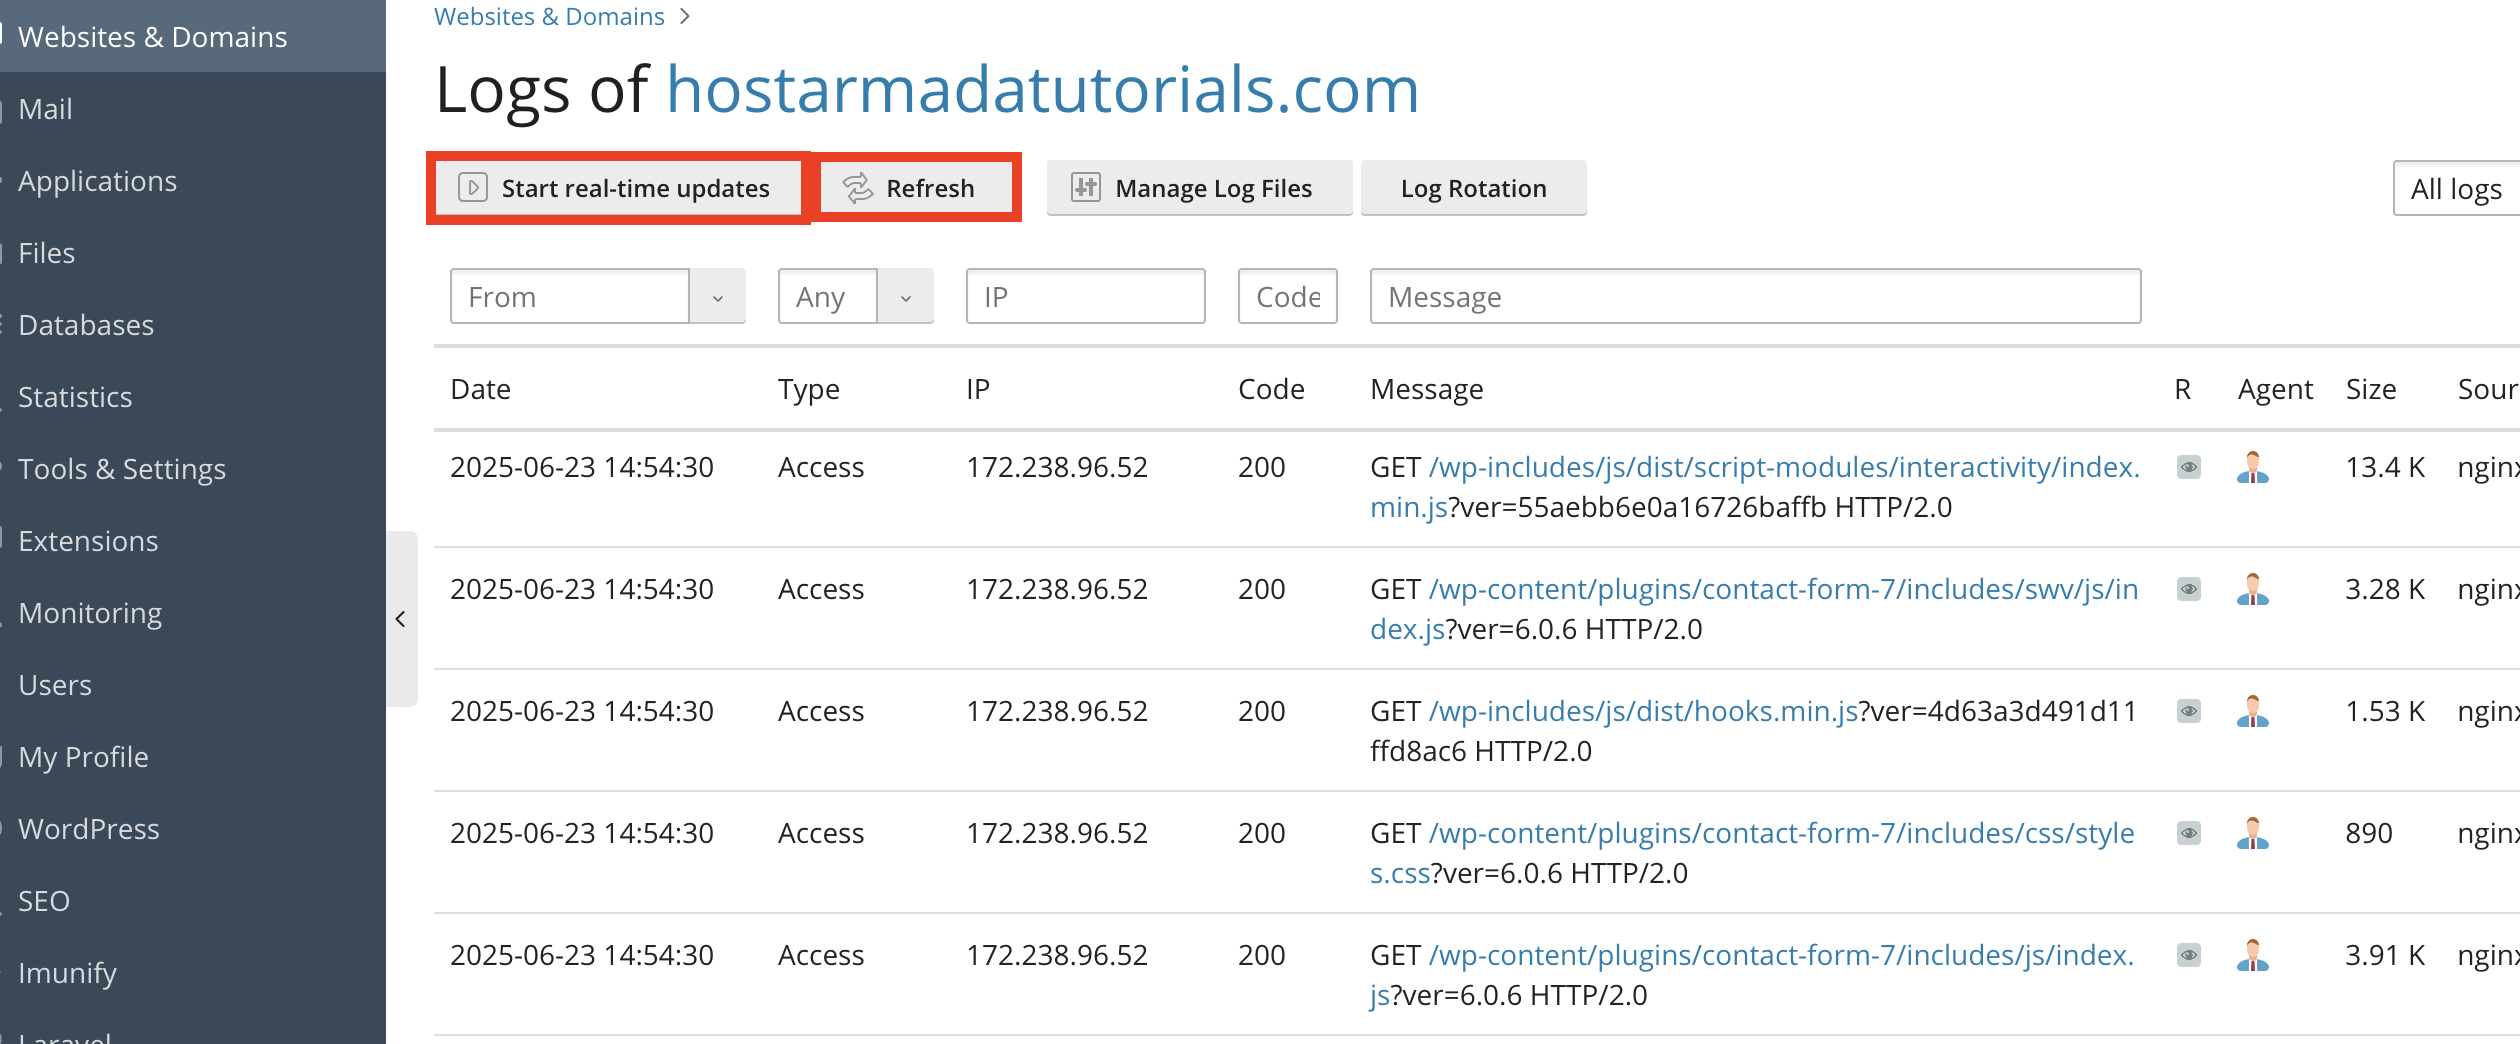Open Extensions in the sidebar
The image size is (2520, 1044).
[193, 540]
